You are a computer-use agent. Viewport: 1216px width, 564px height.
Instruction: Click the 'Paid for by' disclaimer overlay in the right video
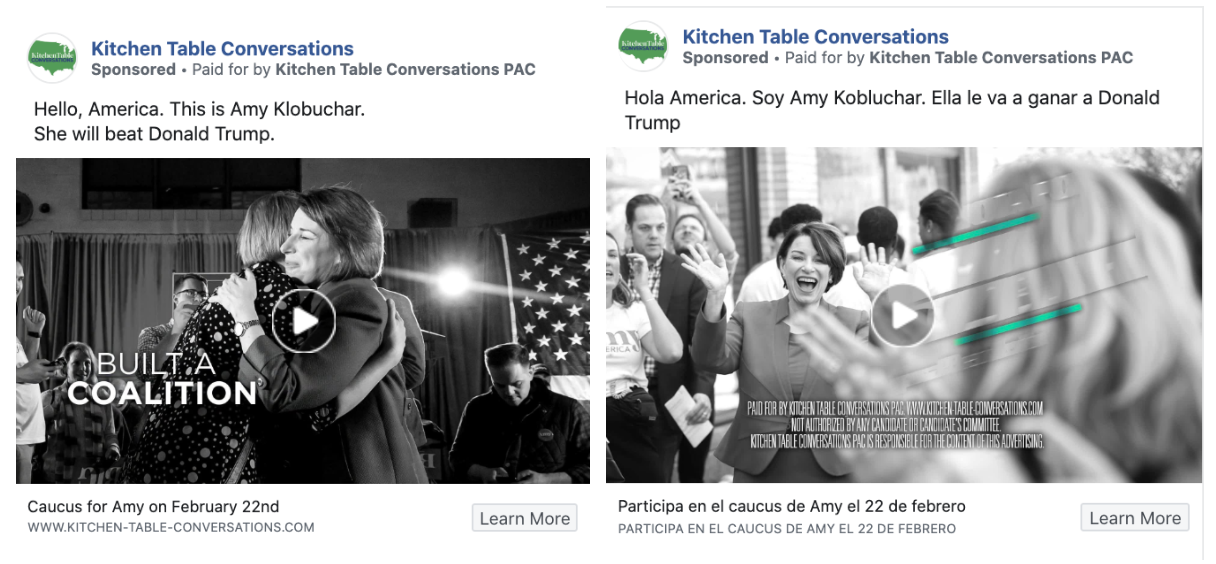coord(896,424)
